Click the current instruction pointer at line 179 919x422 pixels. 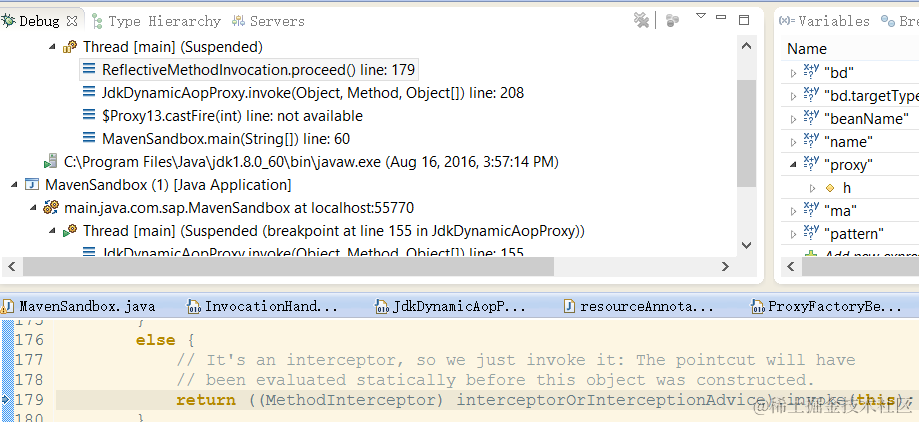[x=6, y=400]
